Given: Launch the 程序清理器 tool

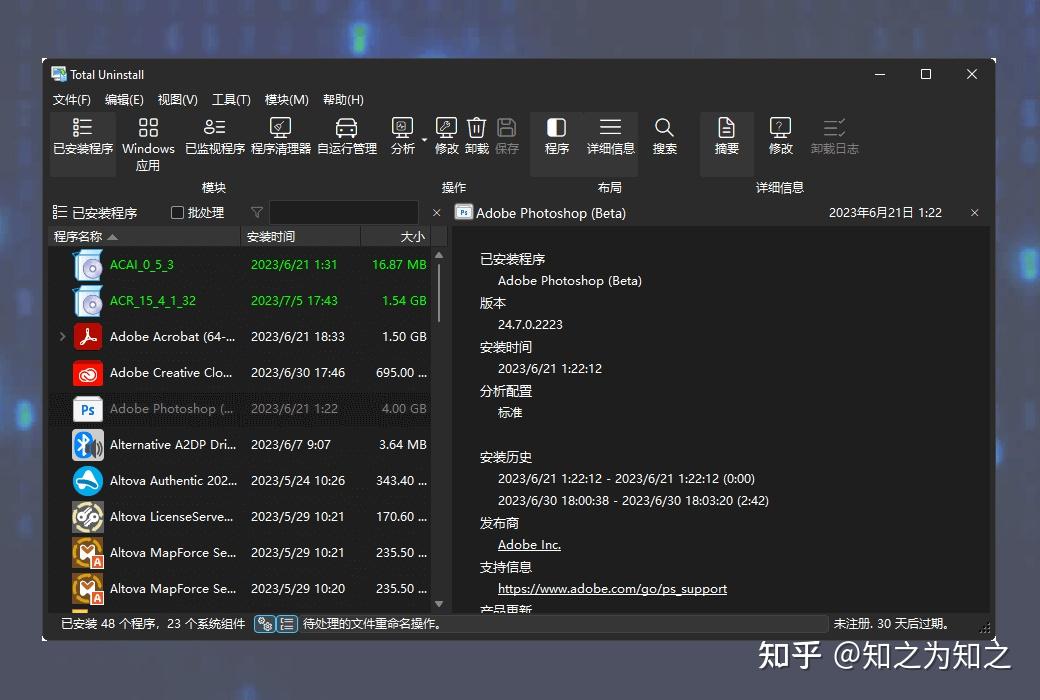Looking at the screenshot, I should (281, 137).
